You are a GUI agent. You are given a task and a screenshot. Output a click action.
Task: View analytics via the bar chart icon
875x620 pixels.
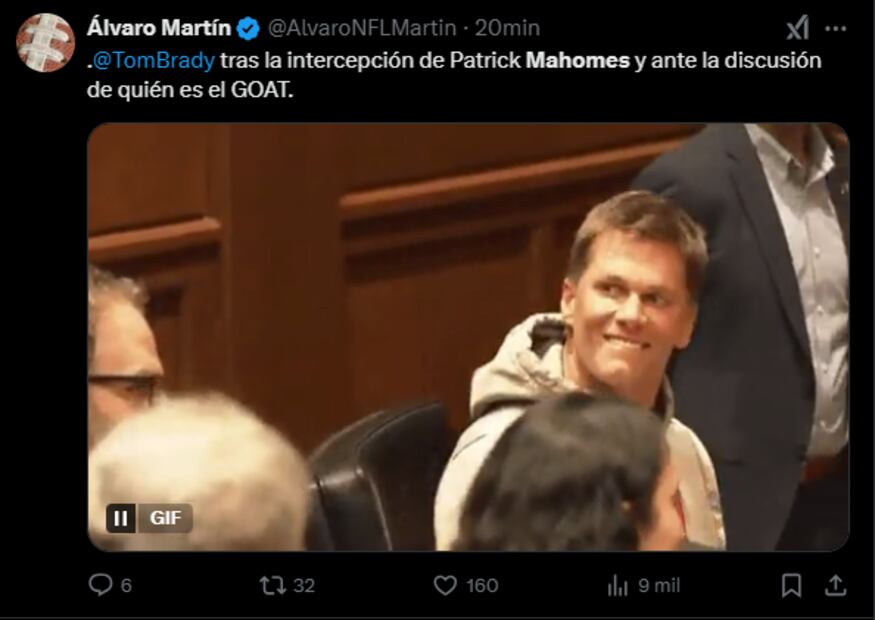617,585
